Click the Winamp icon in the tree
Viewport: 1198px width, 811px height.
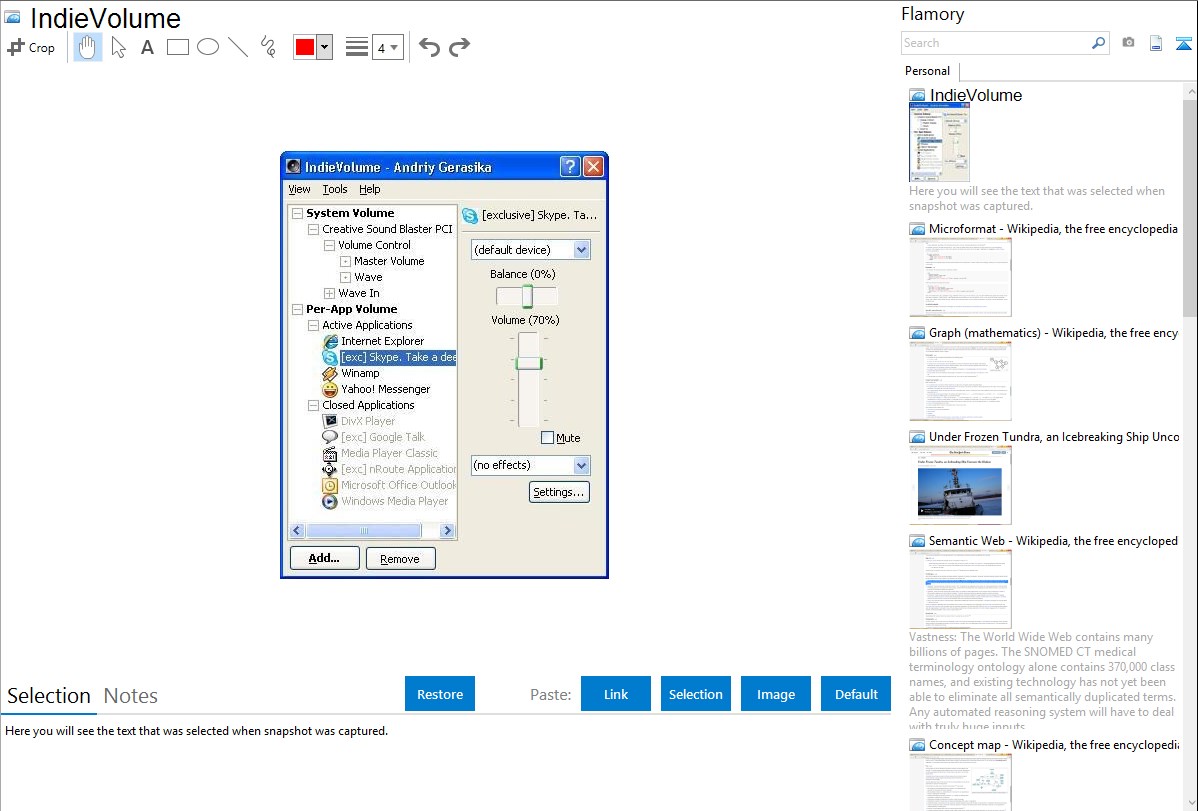pyautogui.click(x=330, y=373)
